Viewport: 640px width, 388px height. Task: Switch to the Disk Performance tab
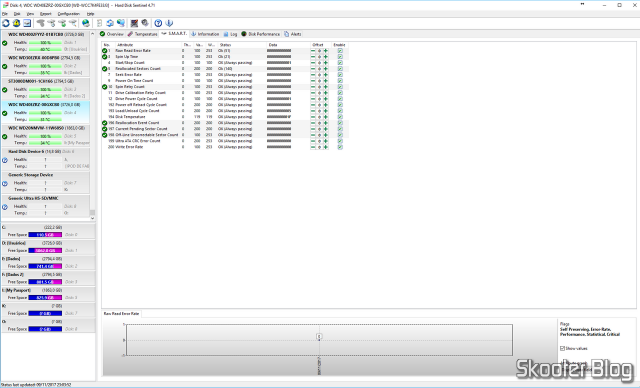coord(261,34)
